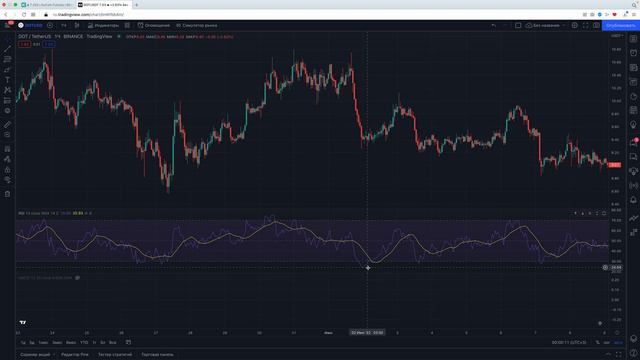Open the indicator templates dropdown

pos(127,25)
